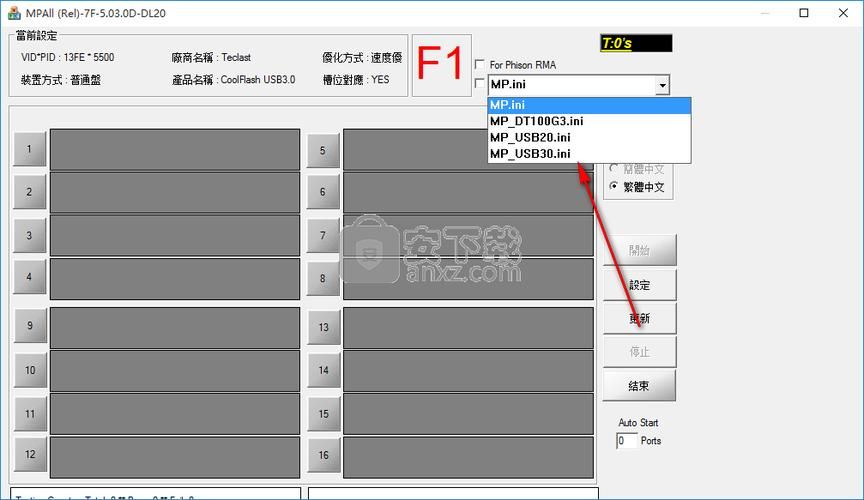Select MP_USB30.ini configuration file
Viewport: 864px width, 500px height.
(589, 154)
